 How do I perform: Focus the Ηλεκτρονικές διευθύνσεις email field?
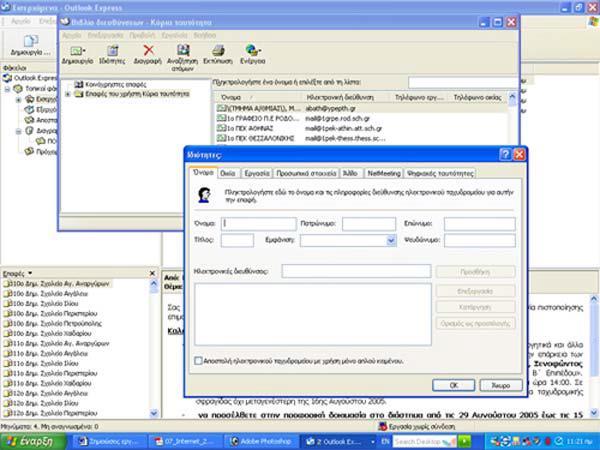356,271
